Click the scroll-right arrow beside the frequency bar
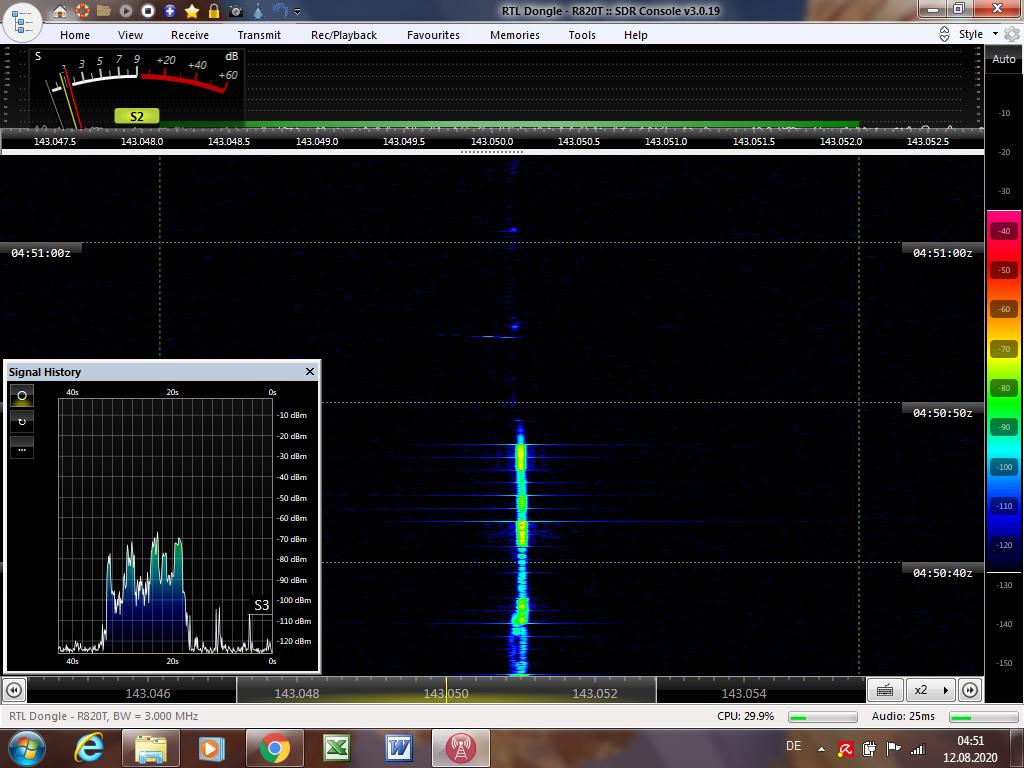The image size is (1024, 768). pyautogui.click(x=970, y=690)
